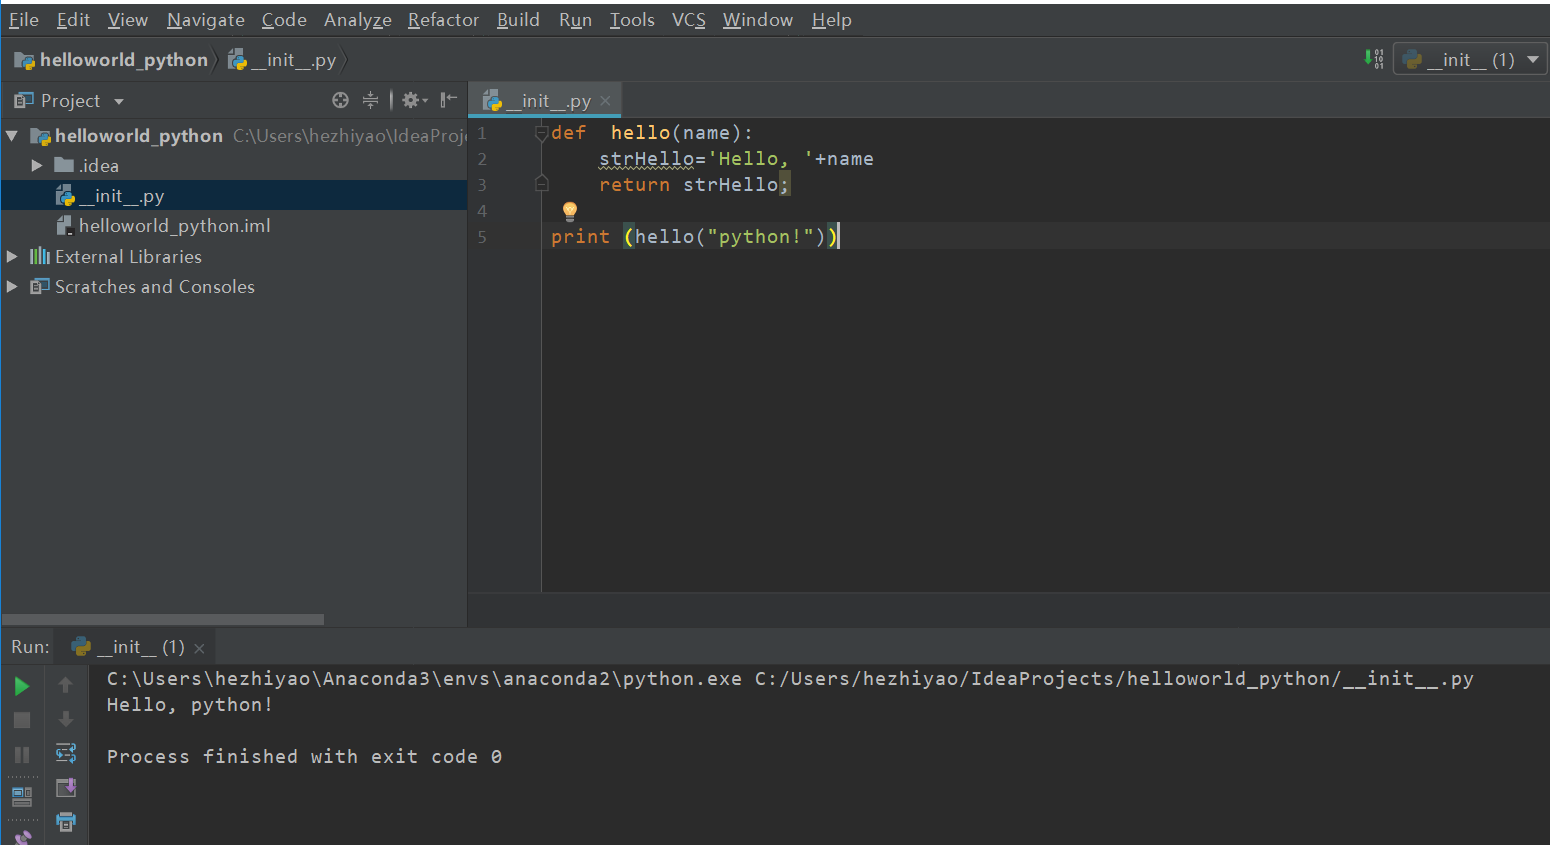The width and height of the screenshot is (1550, 845).
Task: Open the Help menu
Action: click(x=831, y=20)
